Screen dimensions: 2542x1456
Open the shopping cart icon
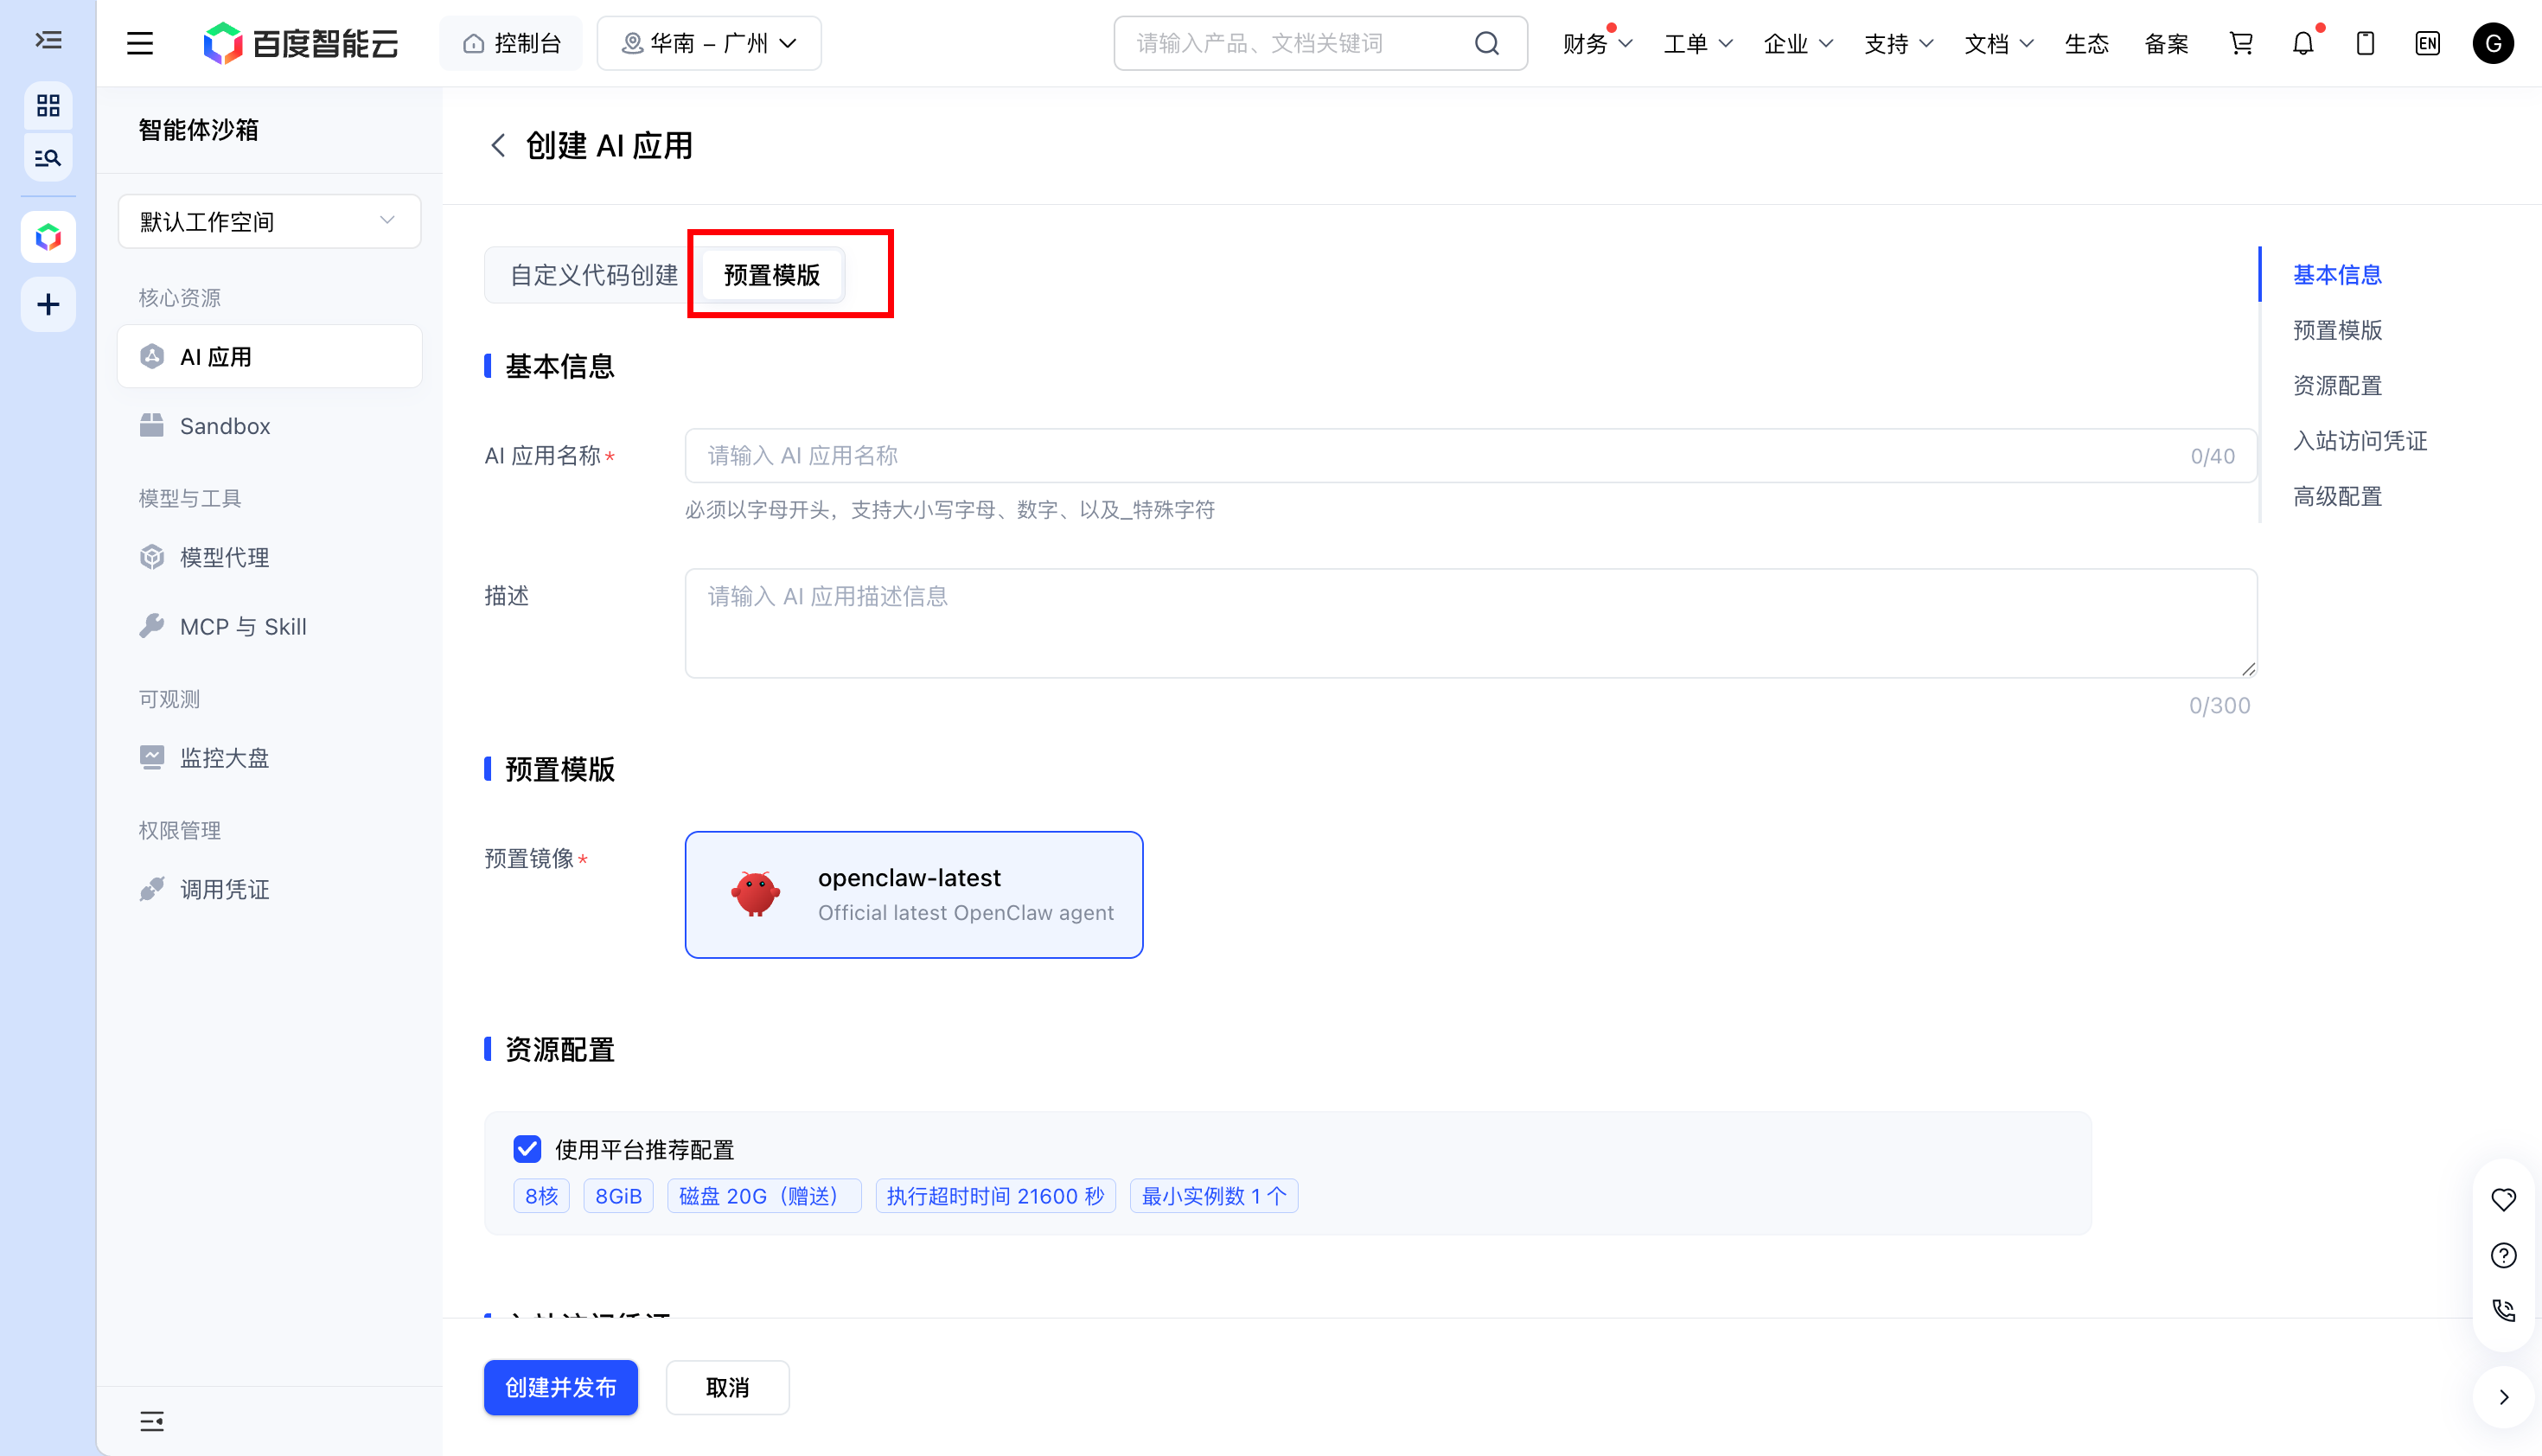pos(2241,43)
